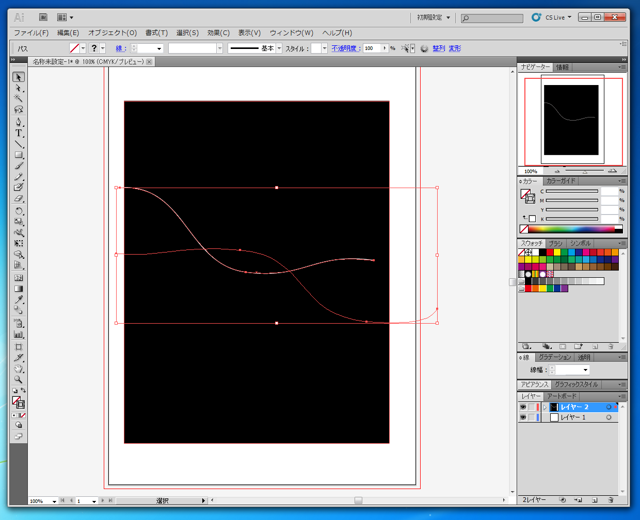This screenshot has height=520, width=640.
Task: Open the stroke weight dropdown in control bar
Action: [x=158, y=48]
